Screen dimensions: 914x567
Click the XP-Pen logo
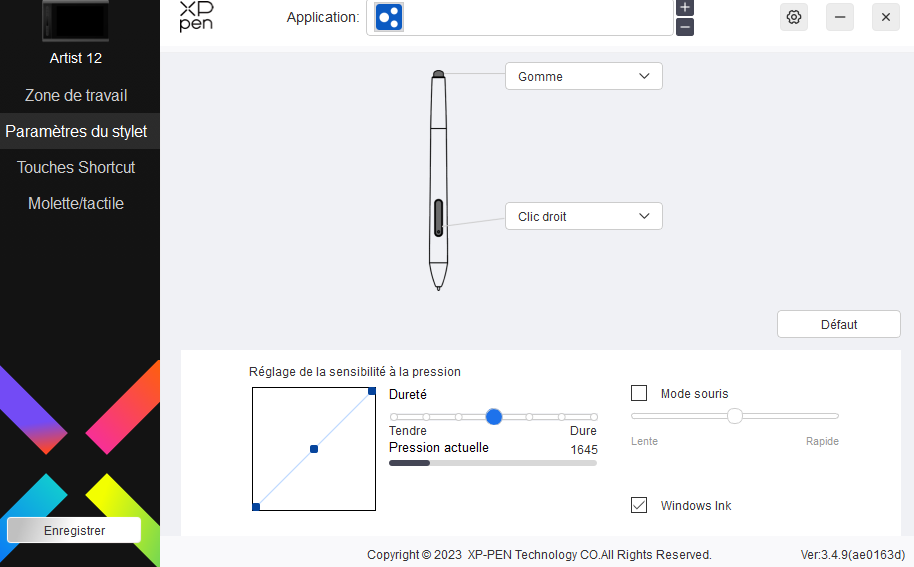click(196, 16)
